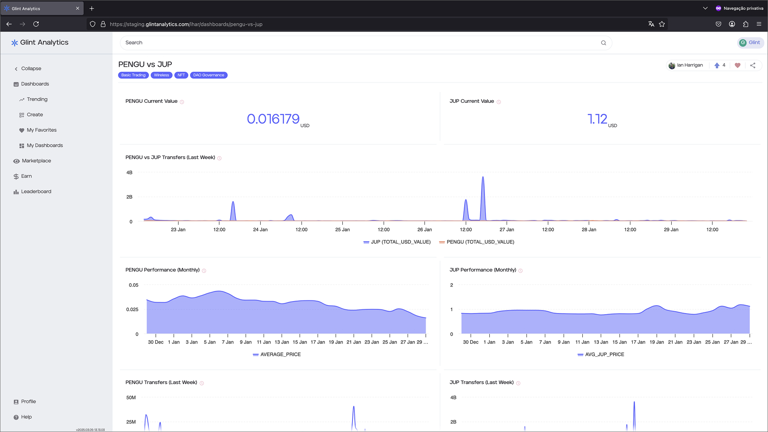Click the shield tracking protection icon

coord(93,24)
